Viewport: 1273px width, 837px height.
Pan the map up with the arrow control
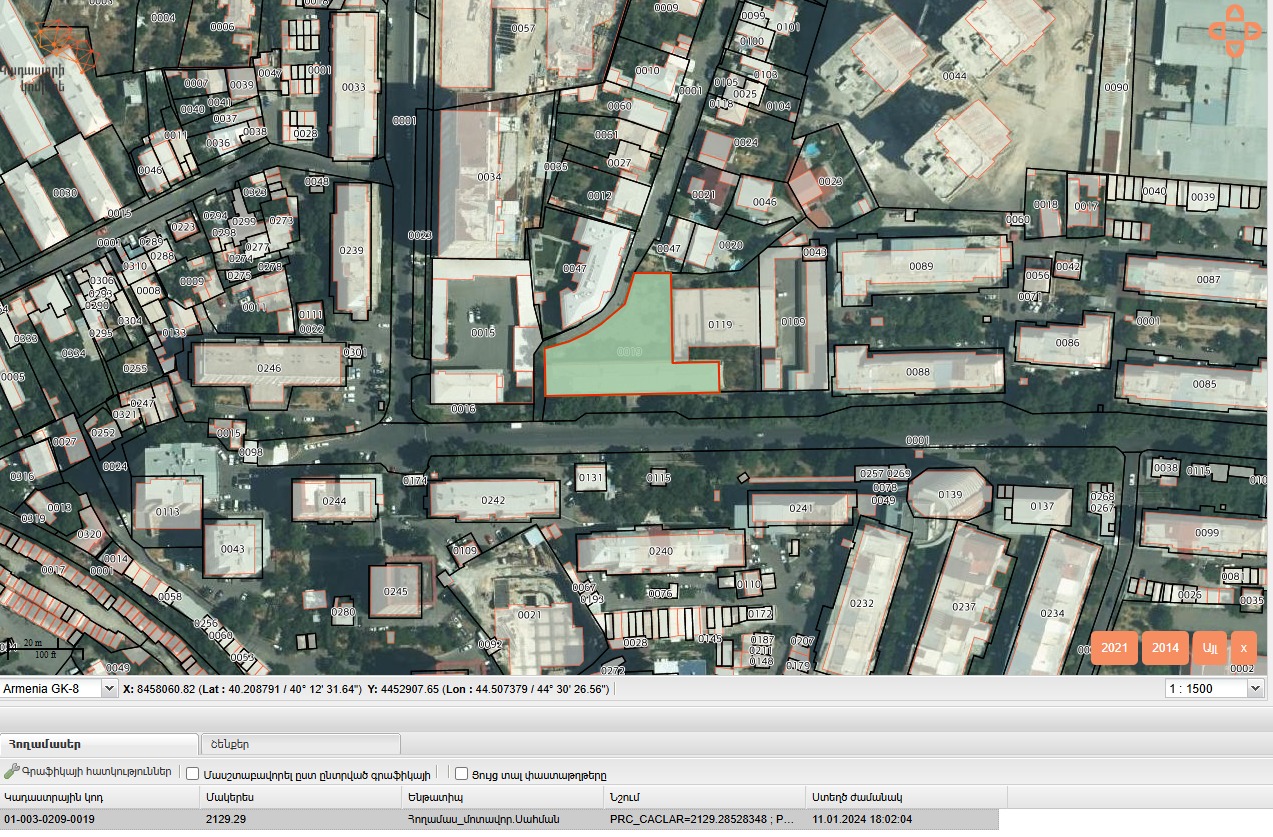1235,12
